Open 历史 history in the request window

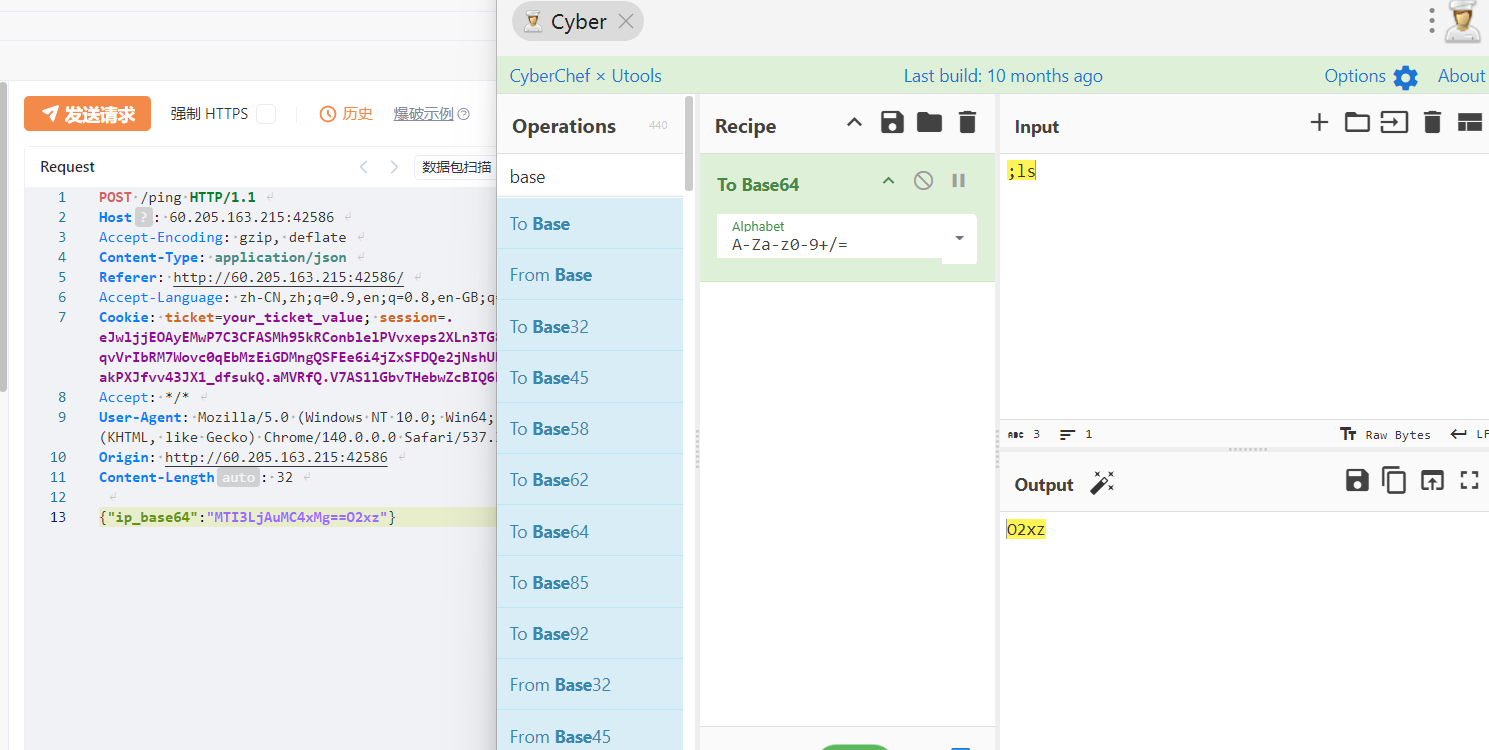point(346,114)
